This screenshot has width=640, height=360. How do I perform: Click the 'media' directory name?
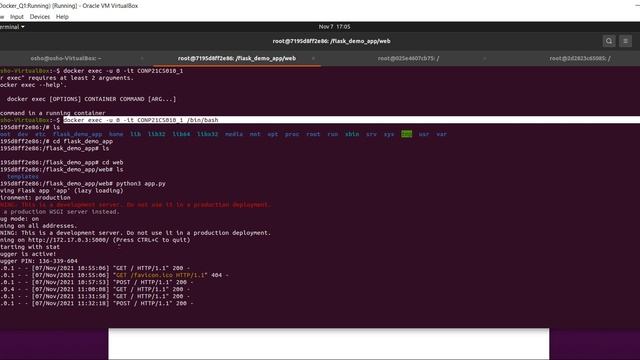[x=234, y=134]
